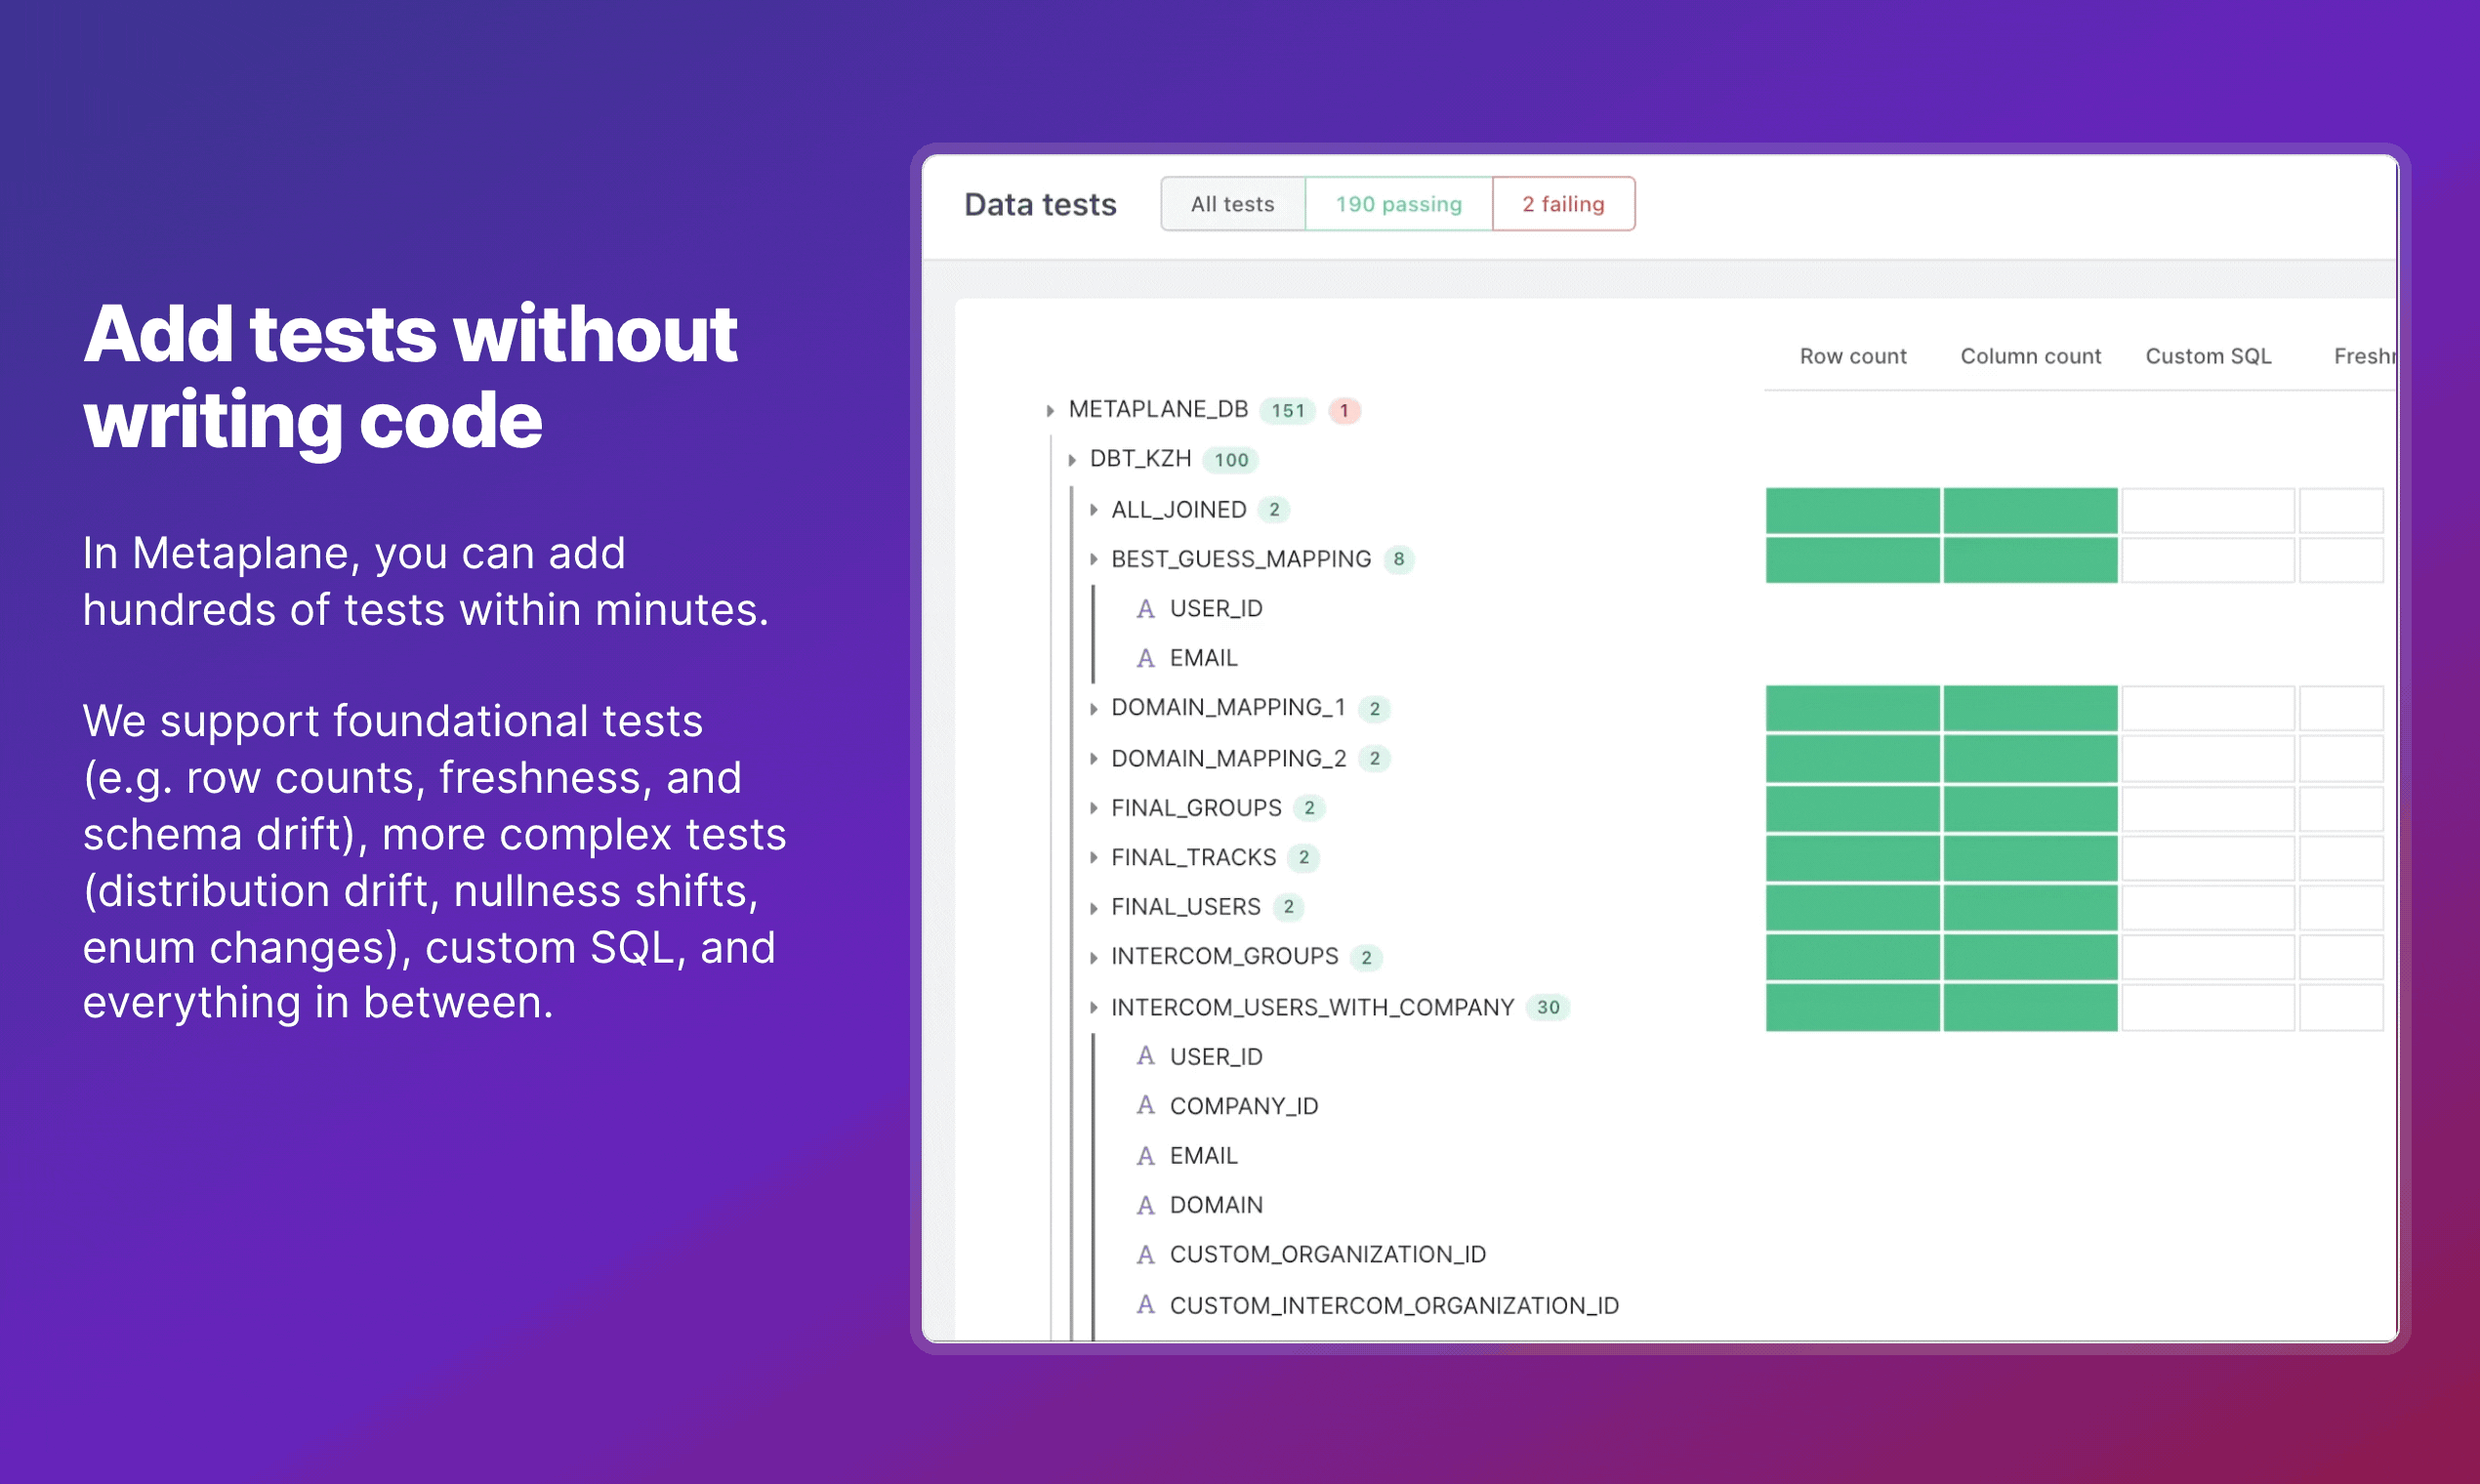2480x1484 pixels.
Task: Expand the DOMAIN_MAPPING_2 arrow
Action: click(1094, 758)
